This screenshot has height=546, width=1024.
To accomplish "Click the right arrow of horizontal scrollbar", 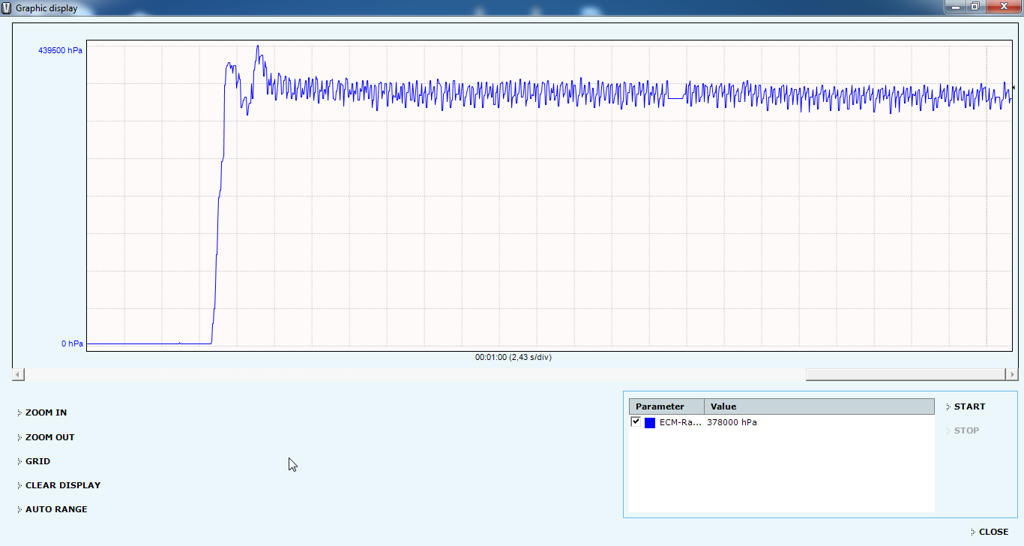I will tap(1012, 375).
